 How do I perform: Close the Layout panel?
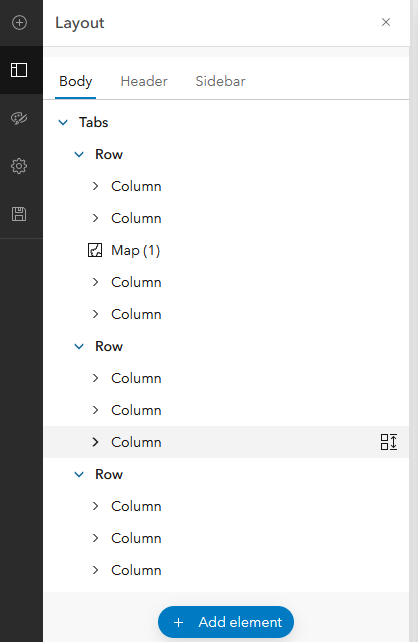pos(386,22)
